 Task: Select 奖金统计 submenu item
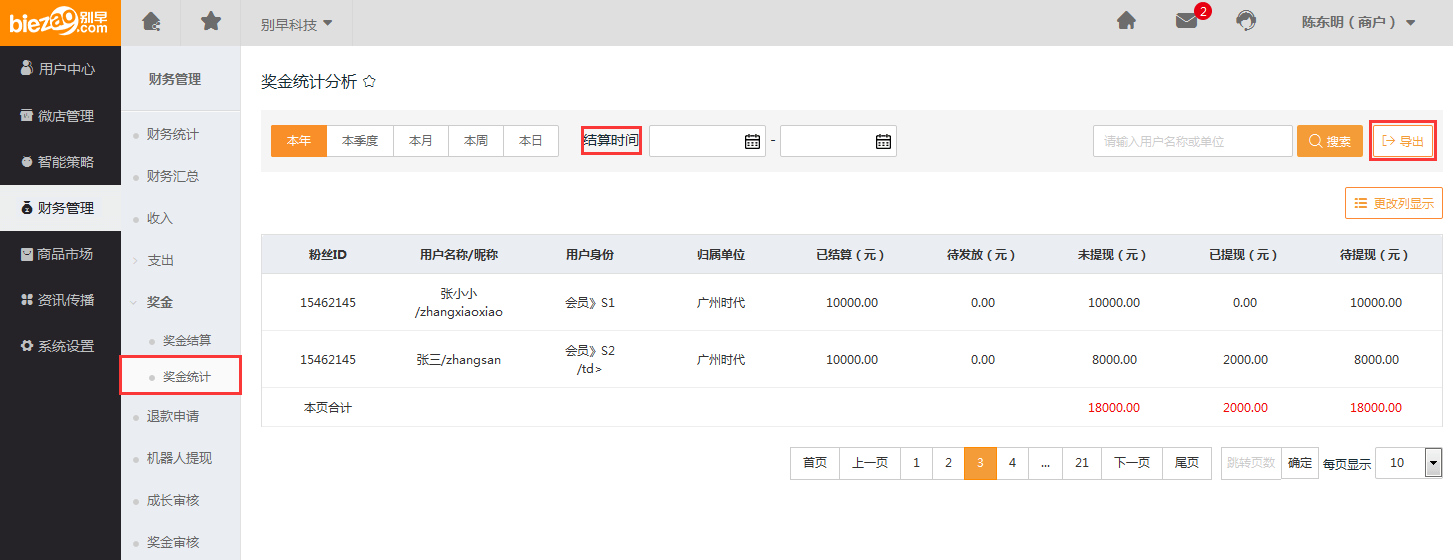coord(187,377)
